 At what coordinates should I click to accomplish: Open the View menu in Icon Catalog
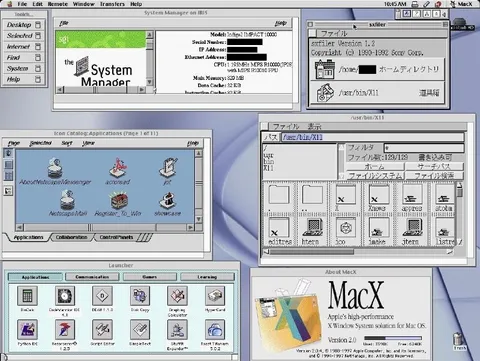coord(88,143)
